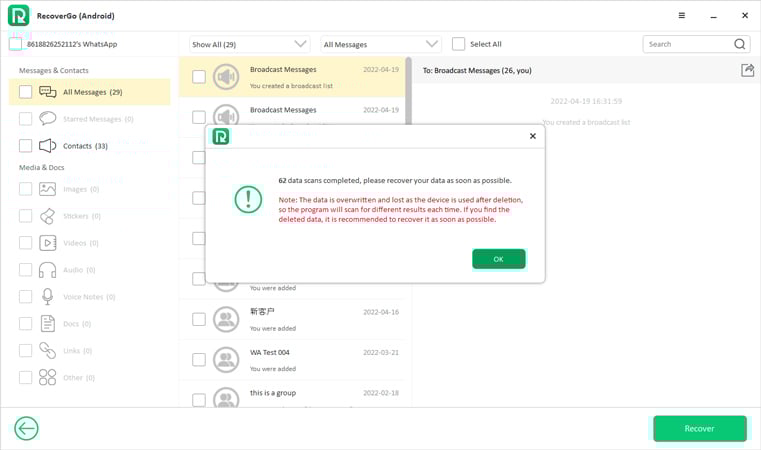Click the WA Test 004 group avatar
Screen dimensions: 761x450
point(226,359)
